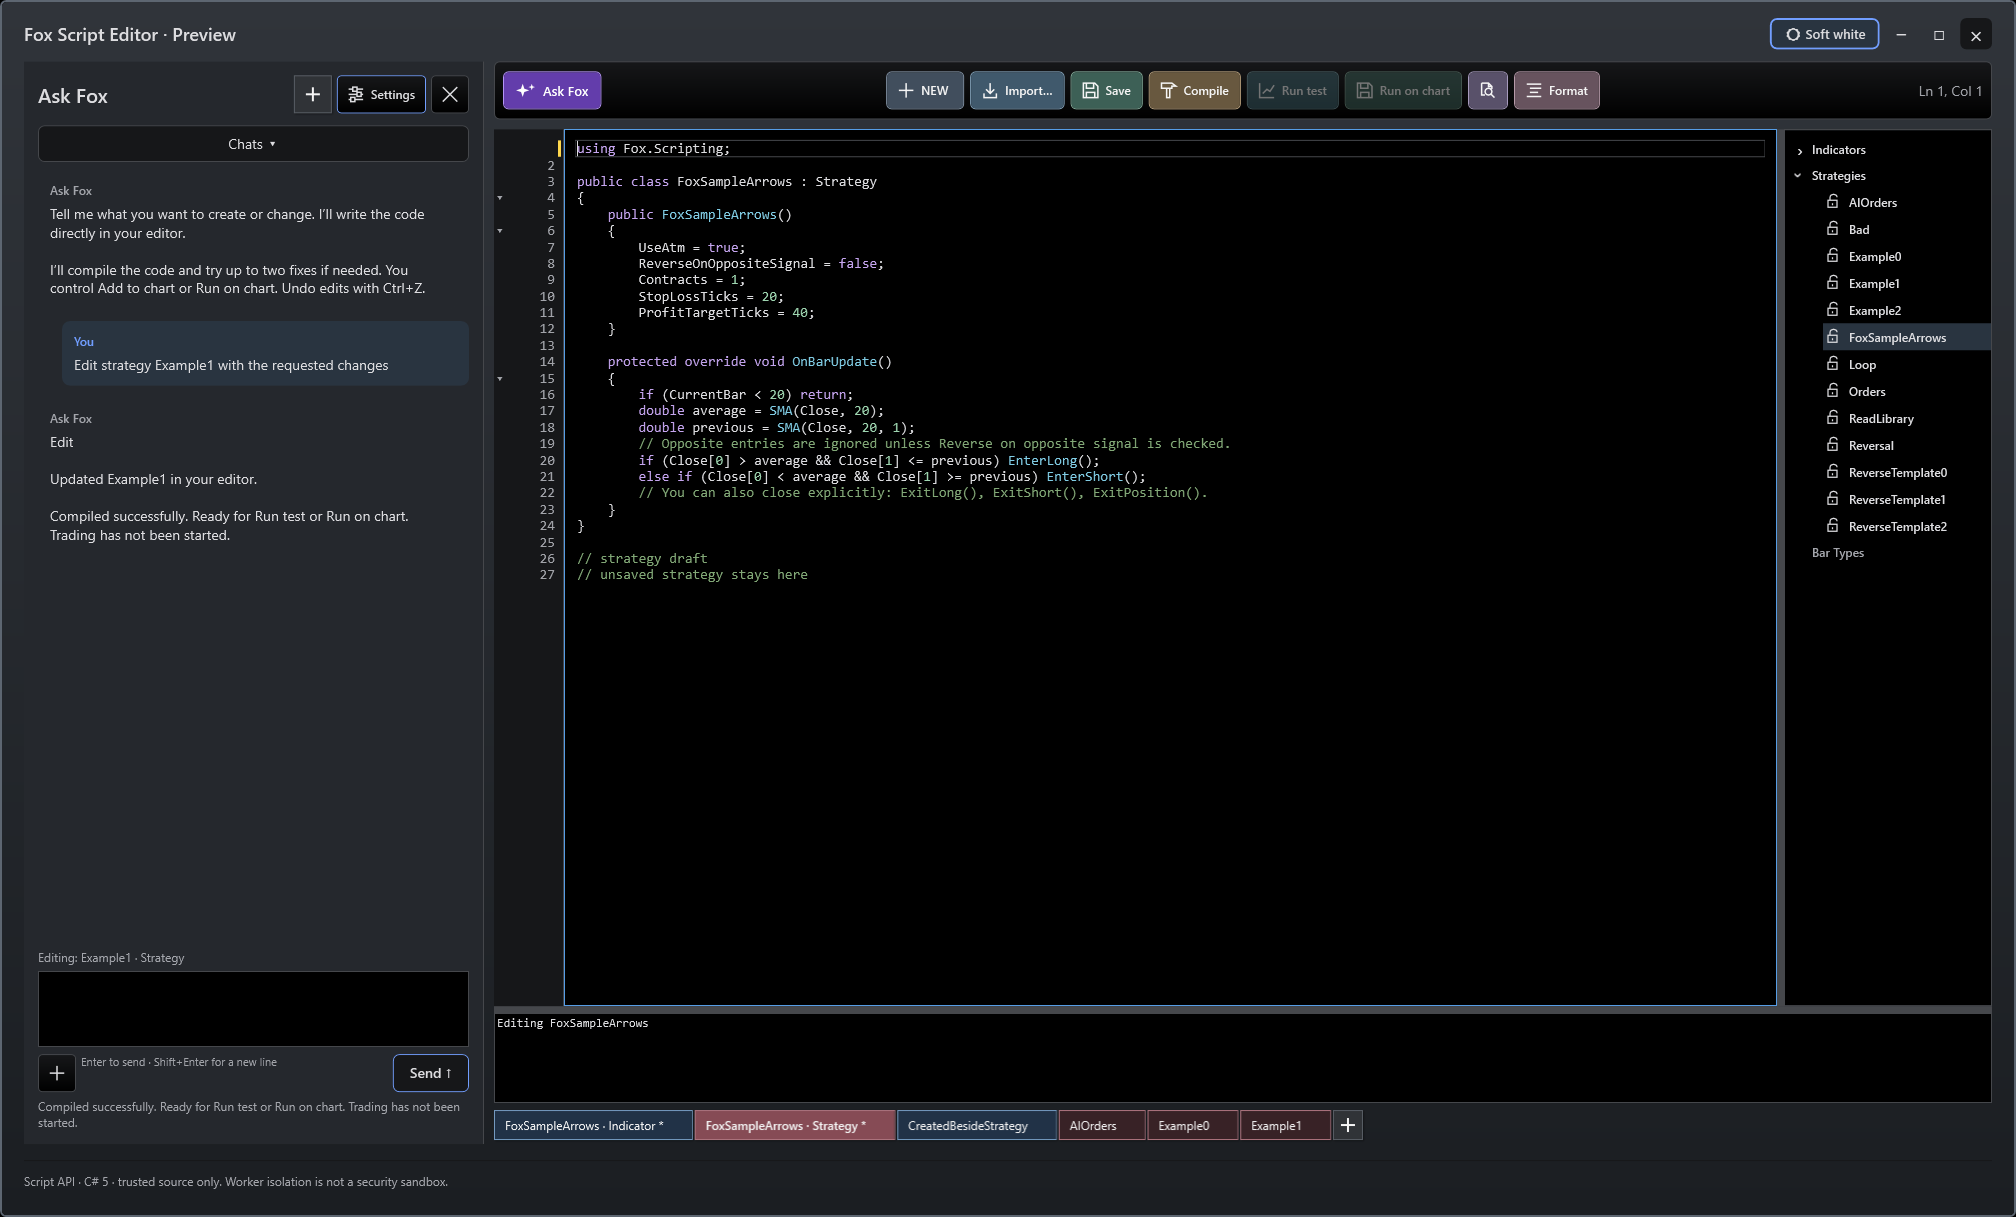Viewport: 2016px width, 1217px height.
Task: Switch to CreatedBesideStrategy tab
Action: [976, 1125]
